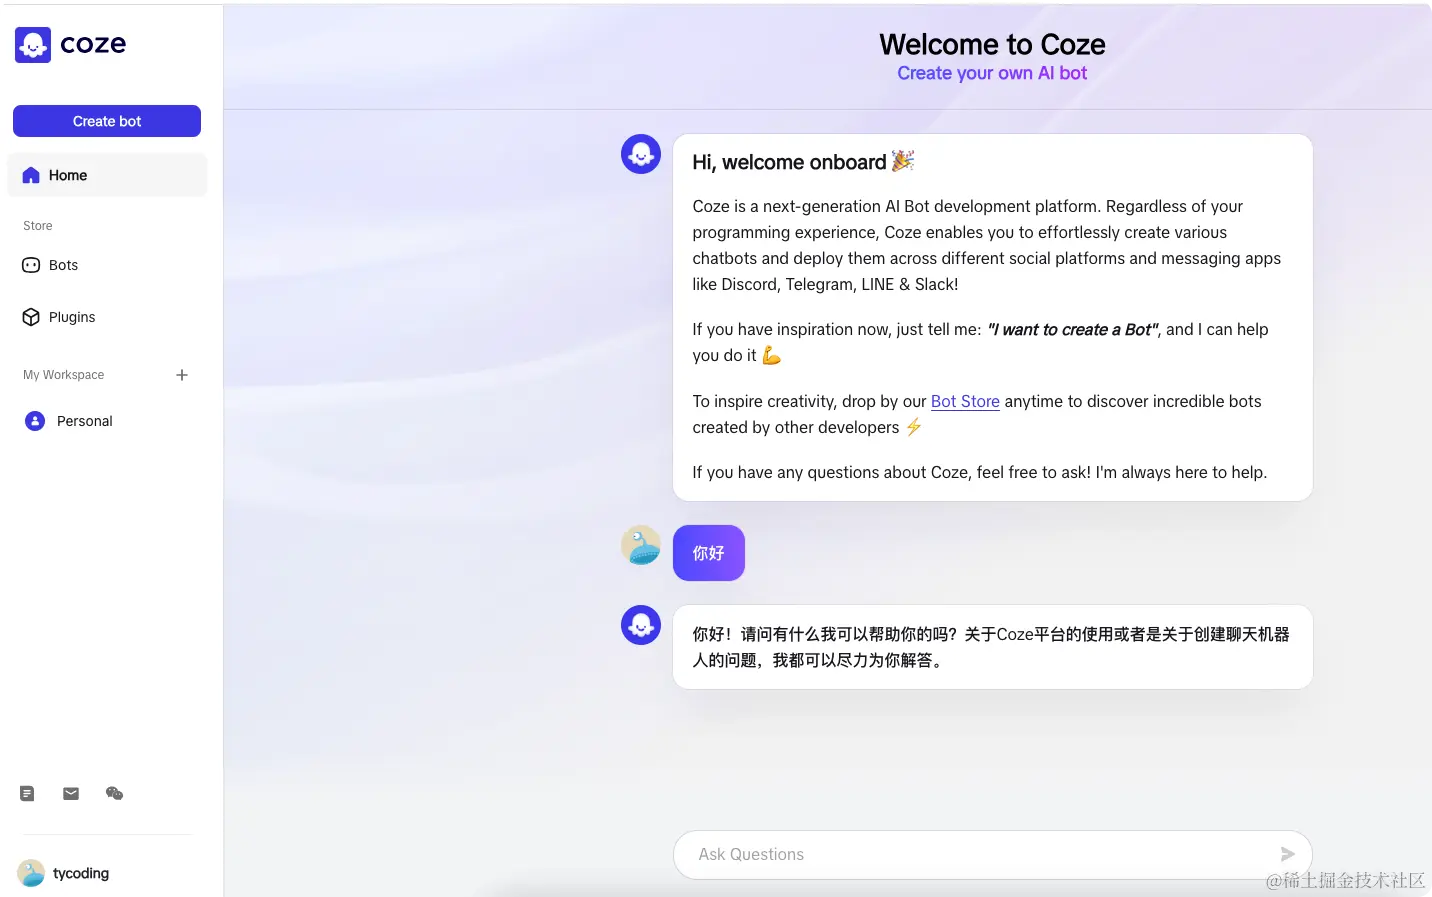Click the 'Hi, welcome onboard' heading
Screen dimensions: 1432x897
(803, 162)
